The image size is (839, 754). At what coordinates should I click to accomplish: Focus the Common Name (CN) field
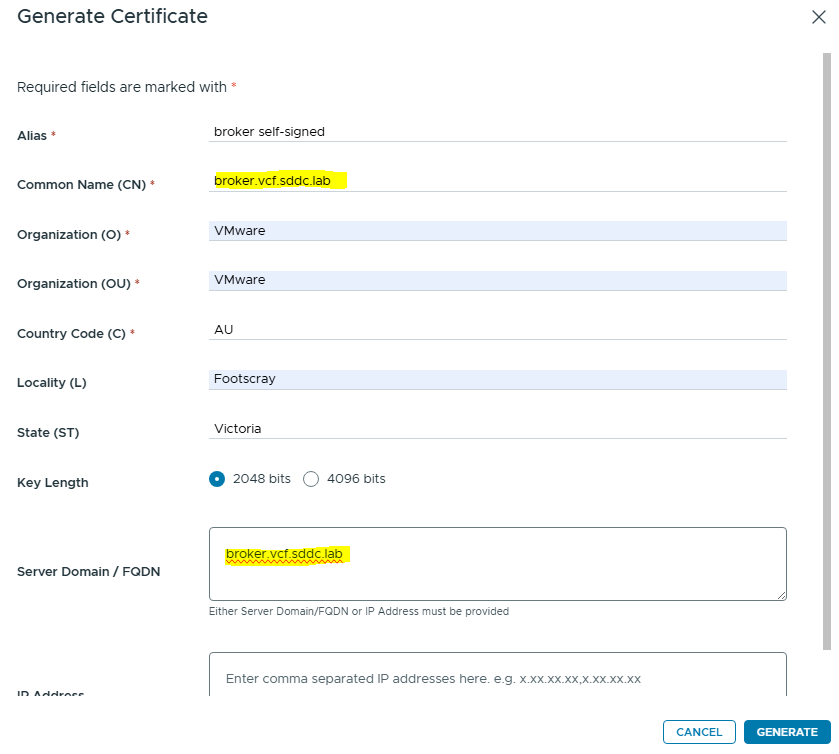[497, 181]
